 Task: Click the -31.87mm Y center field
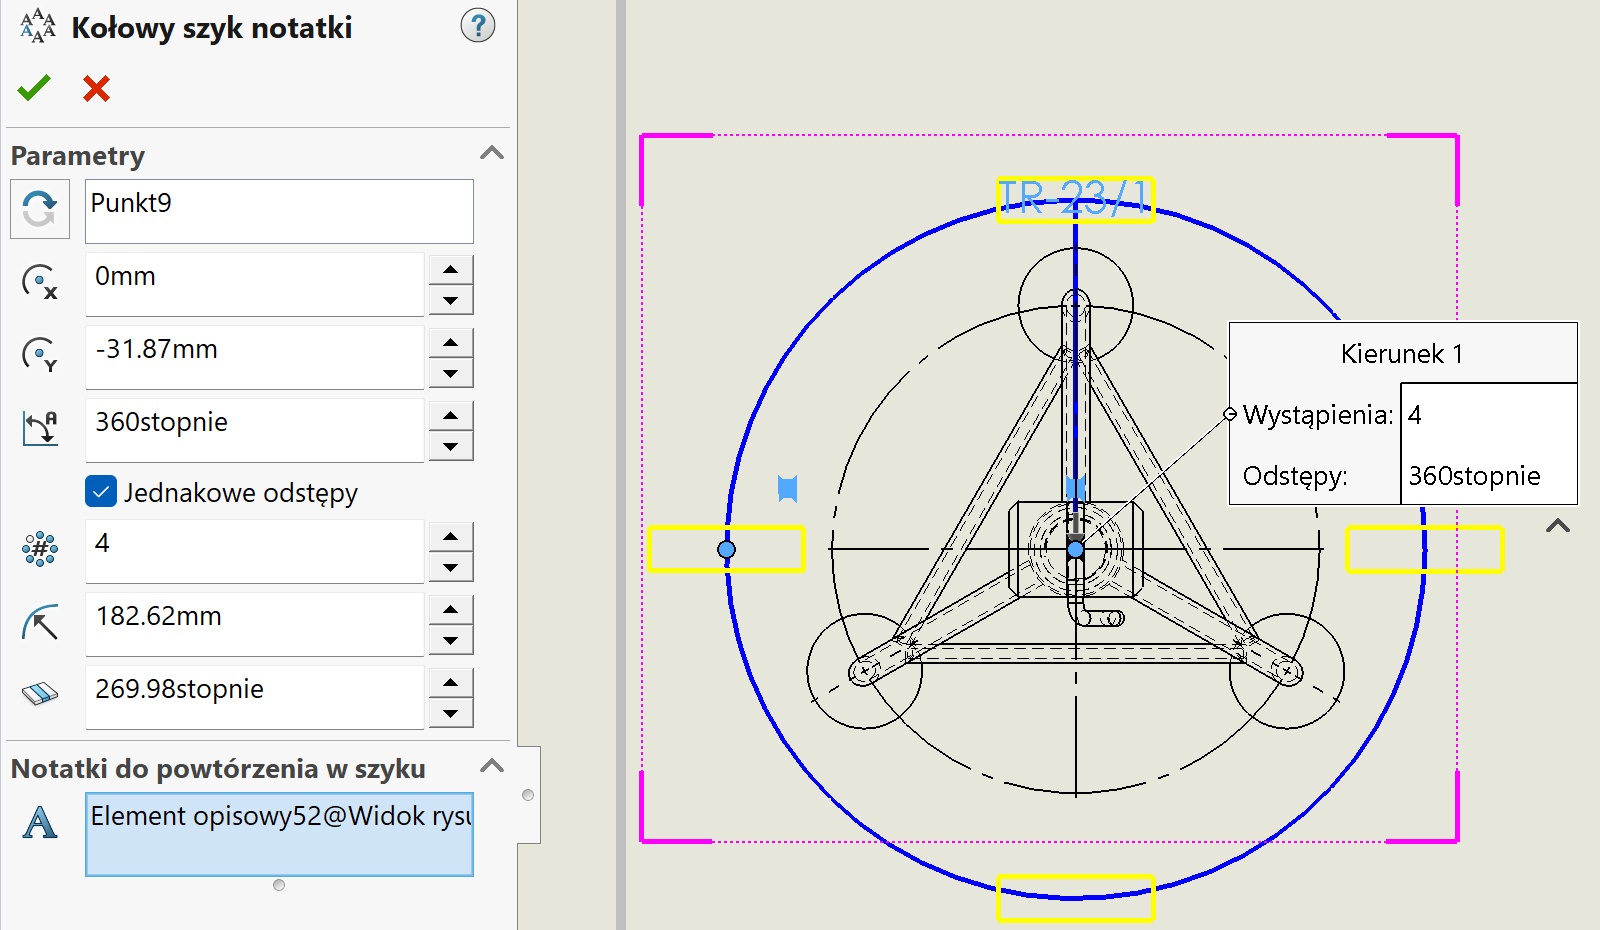255,357
